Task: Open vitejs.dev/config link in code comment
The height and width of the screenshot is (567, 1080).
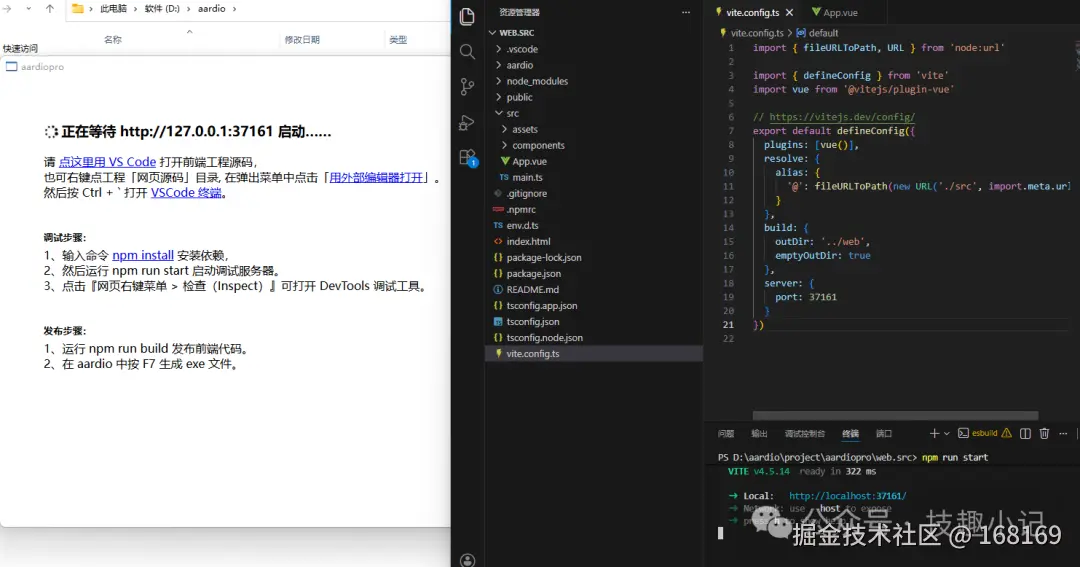Action: click(842, 117)
